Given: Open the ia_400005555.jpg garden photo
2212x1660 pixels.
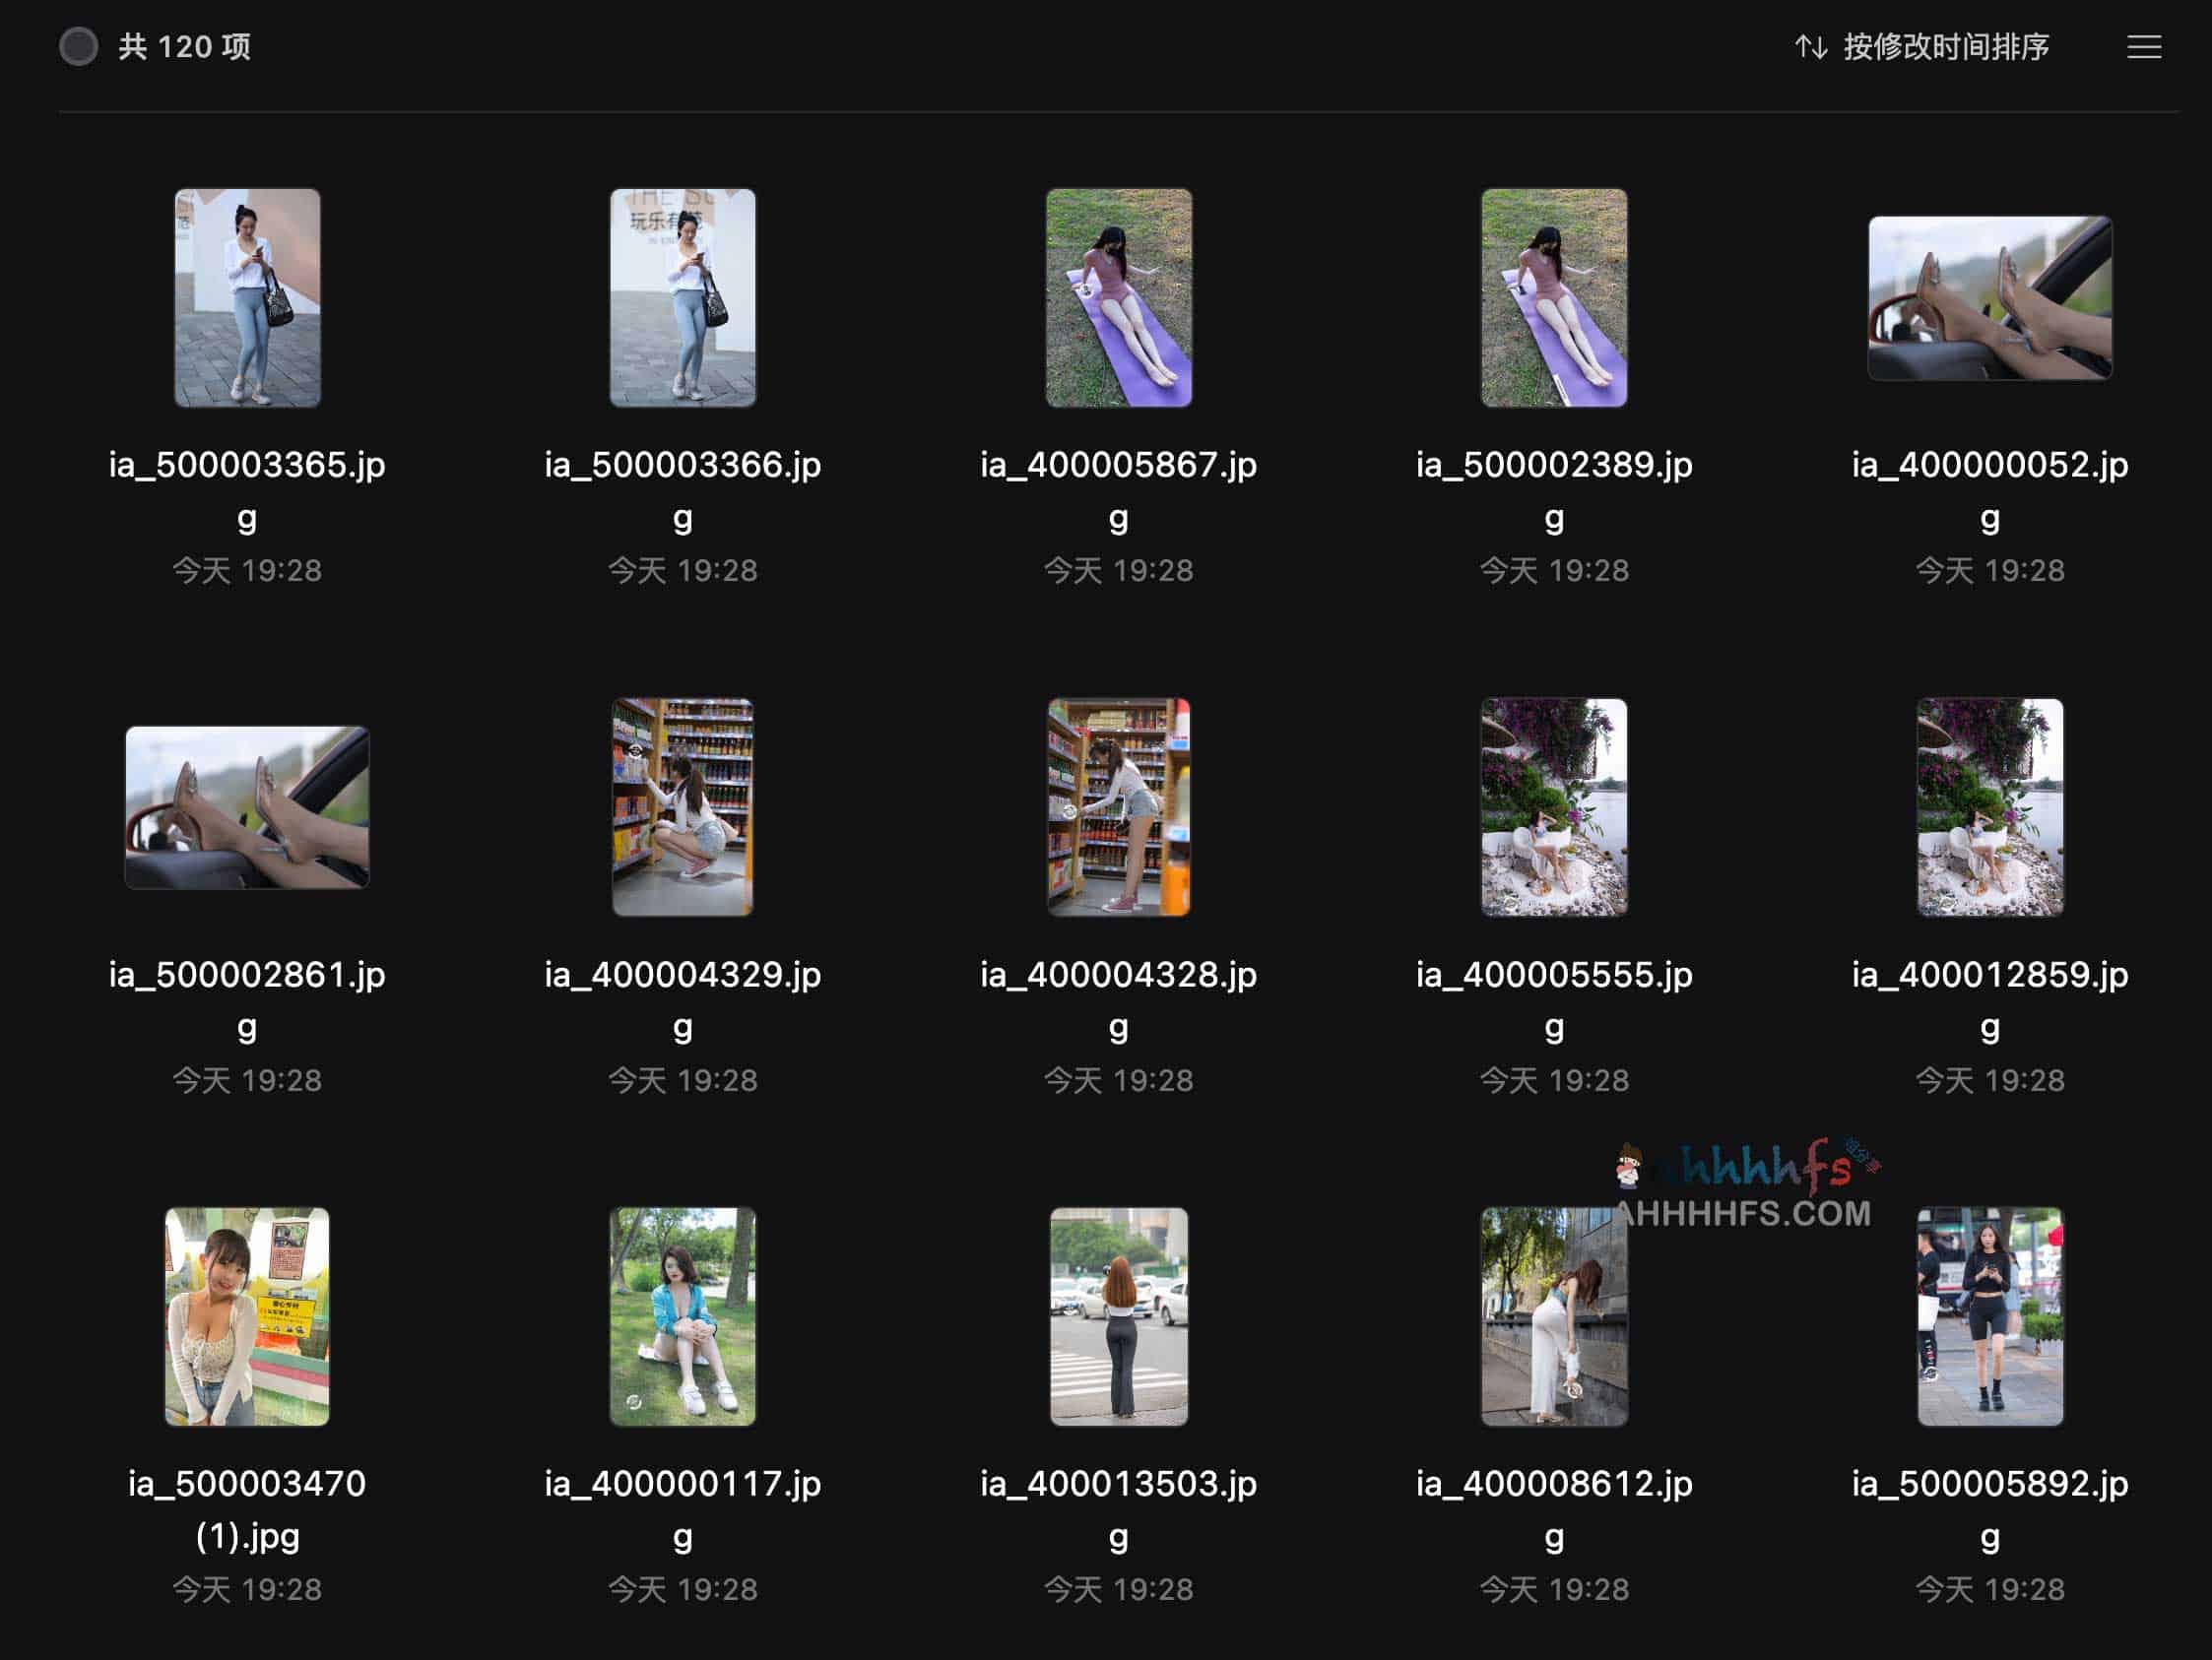Looking at the screenshot, I should 1553,807.
